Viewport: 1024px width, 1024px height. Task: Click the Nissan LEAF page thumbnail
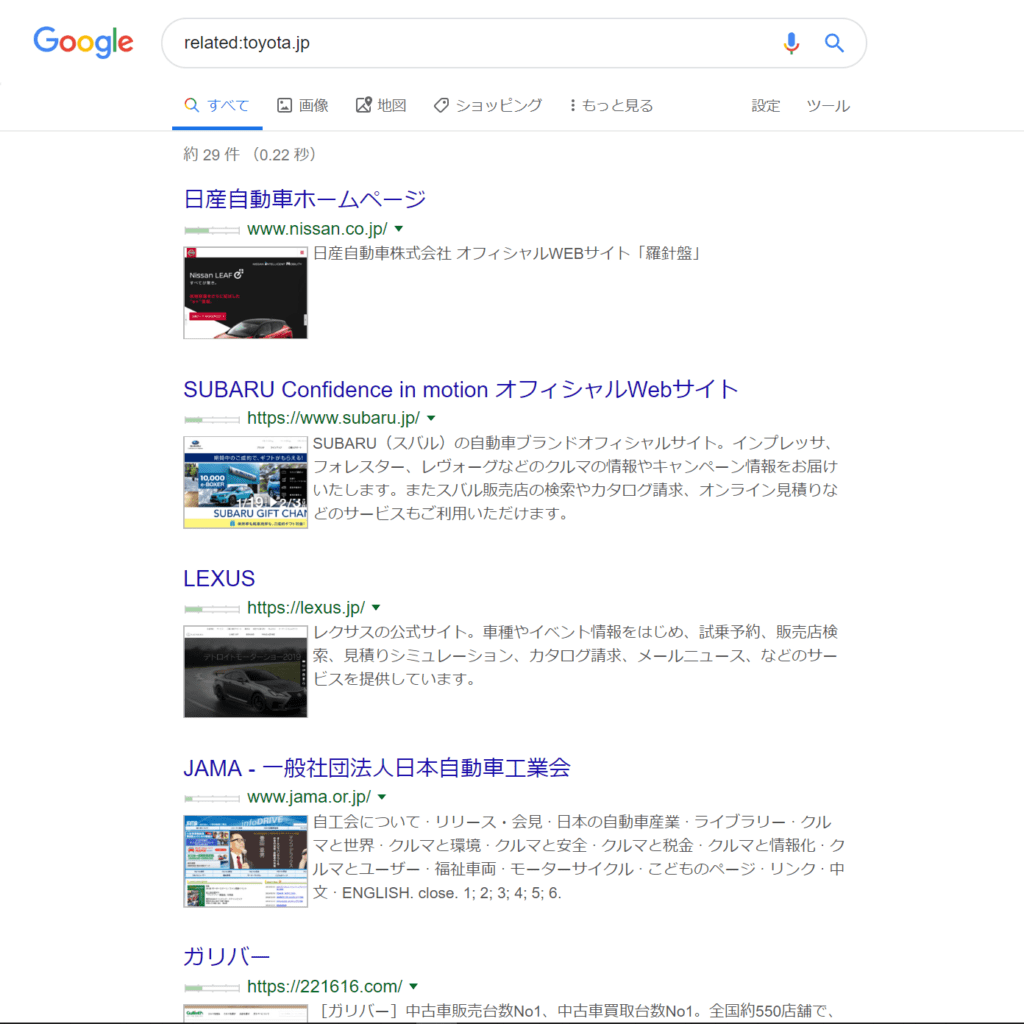[246, 293]
